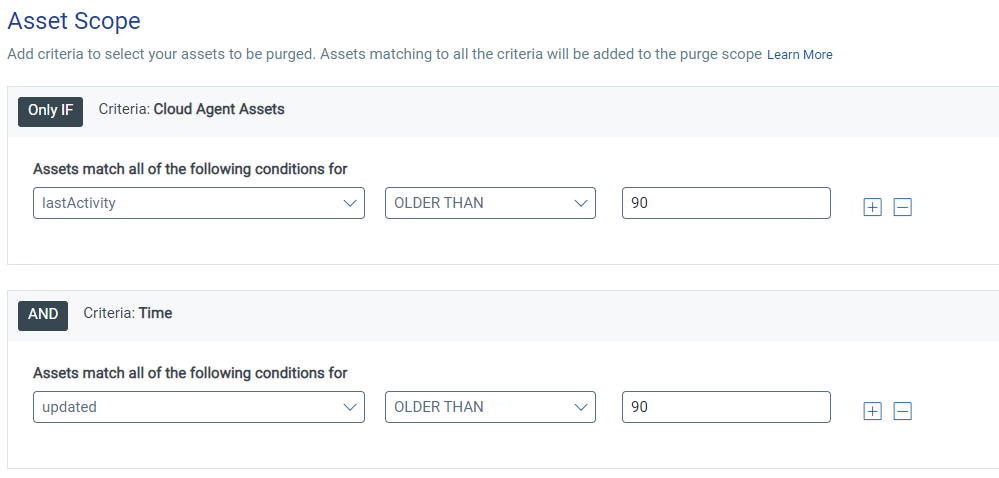This screenshot has width=999, height=478.
Task: Add a condition row under Cloud Agent Assets
Action: (x=872, y=207)
